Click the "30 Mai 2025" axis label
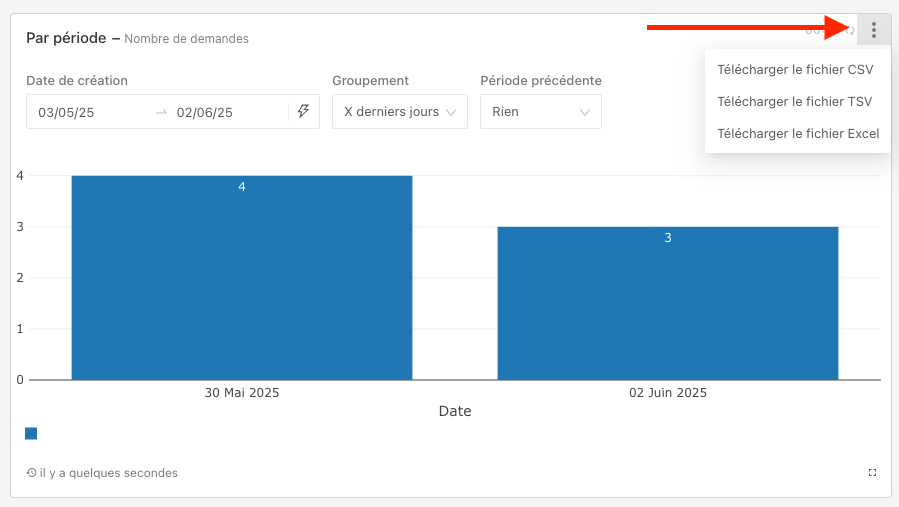Viewport: 899px width, 507px height. tap(241, 393)
